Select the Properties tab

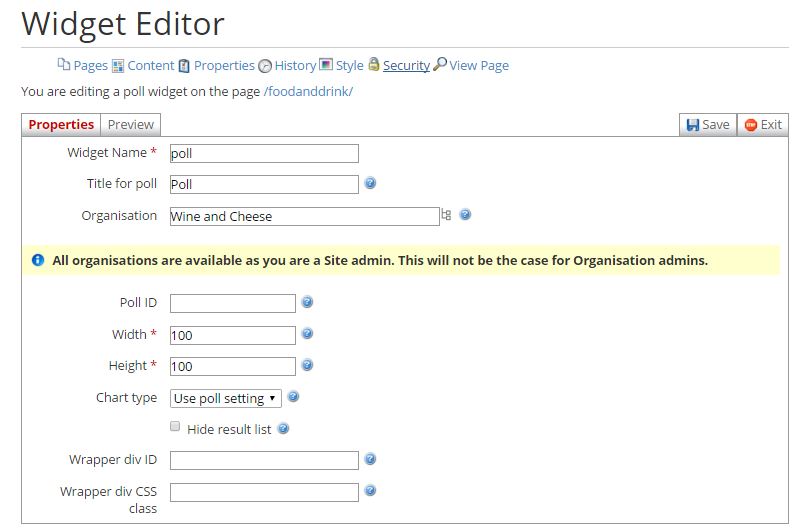61,124
